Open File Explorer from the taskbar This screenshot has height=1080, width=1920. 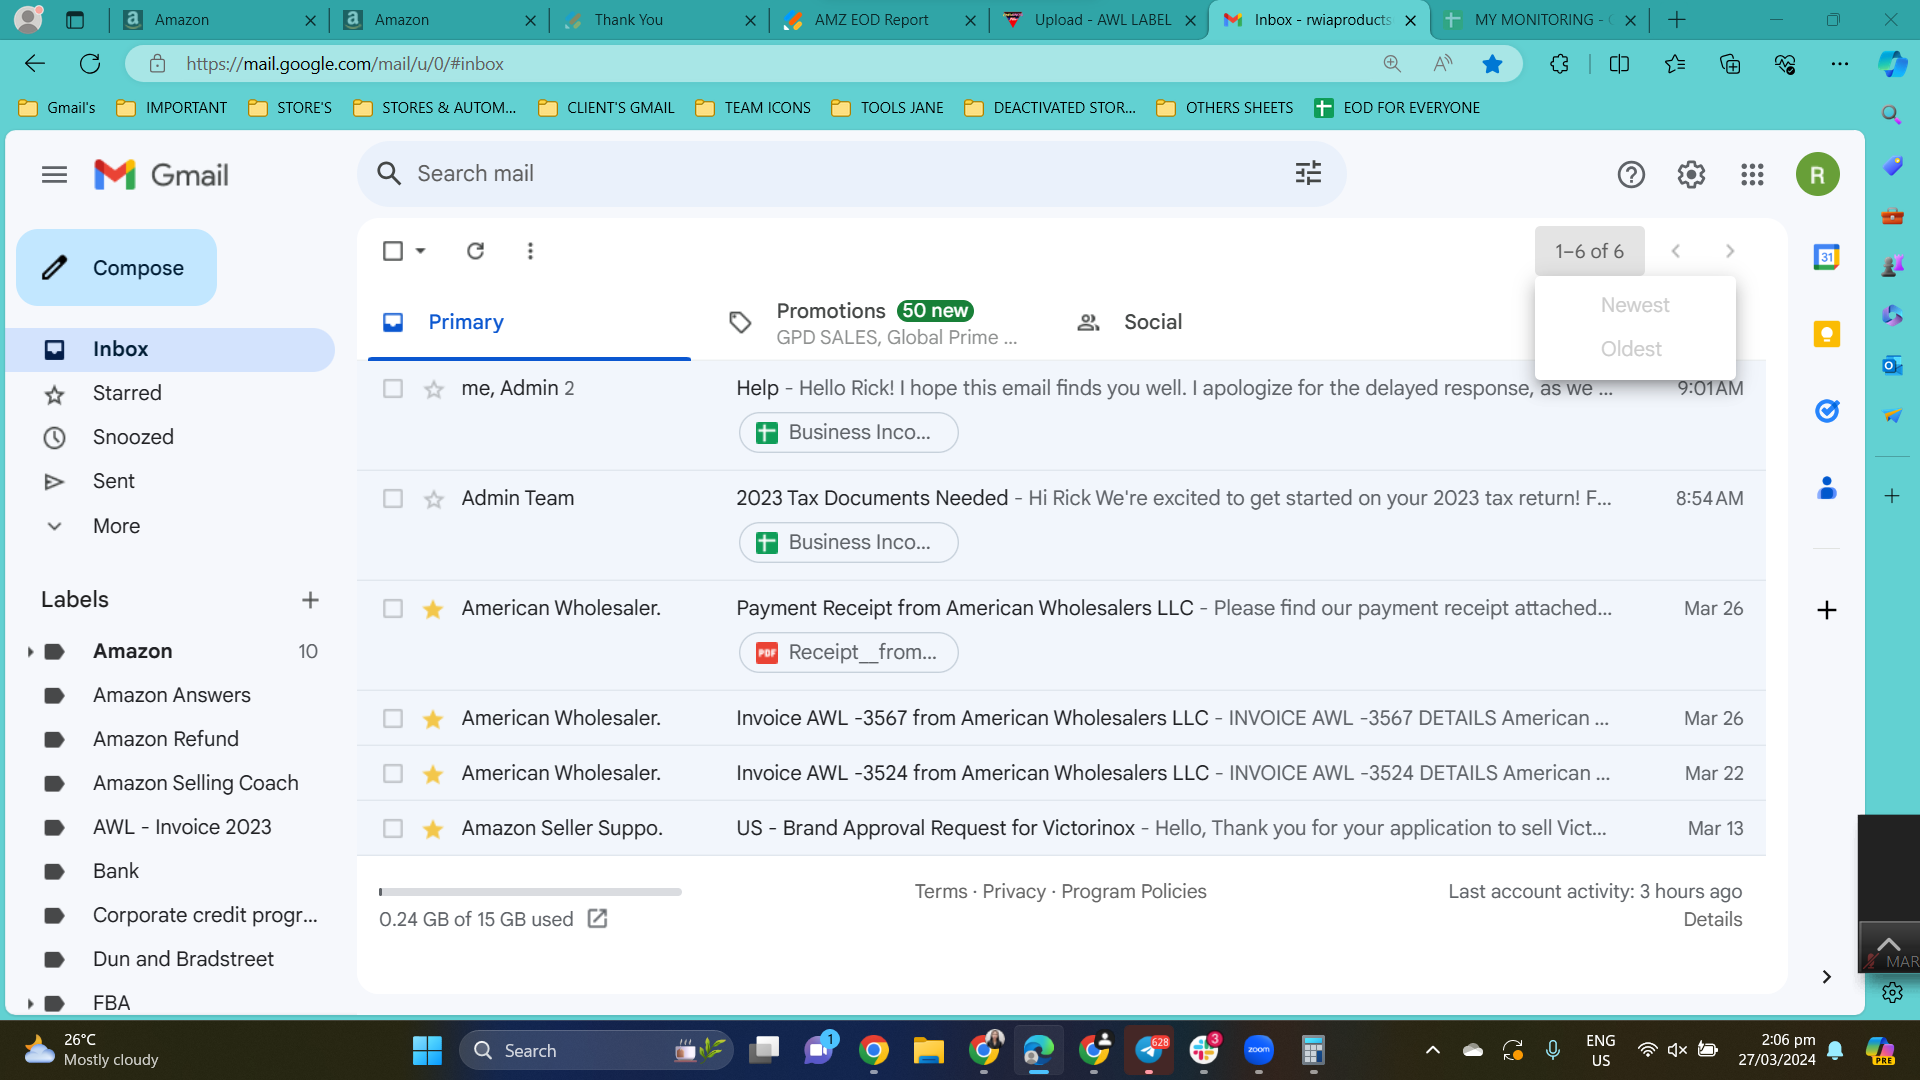coord(928,1050)
